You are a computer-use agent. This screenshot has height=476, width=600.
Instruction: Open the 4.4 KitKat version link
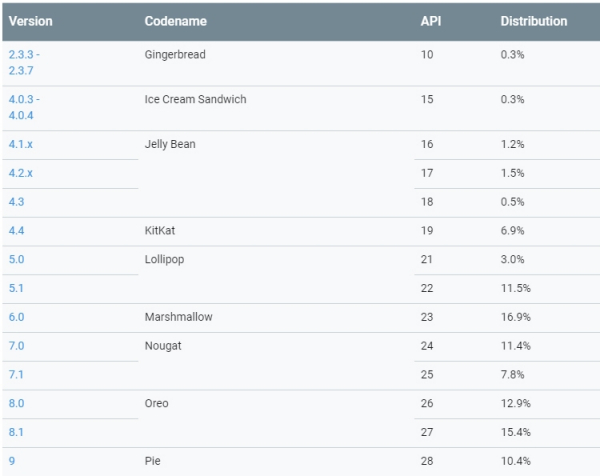tap(15, 231)
